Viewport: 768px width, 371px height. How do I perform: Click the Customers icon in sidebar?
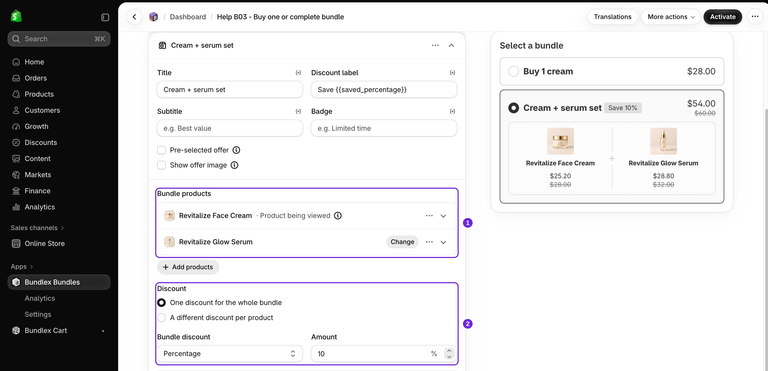(16, 111)
